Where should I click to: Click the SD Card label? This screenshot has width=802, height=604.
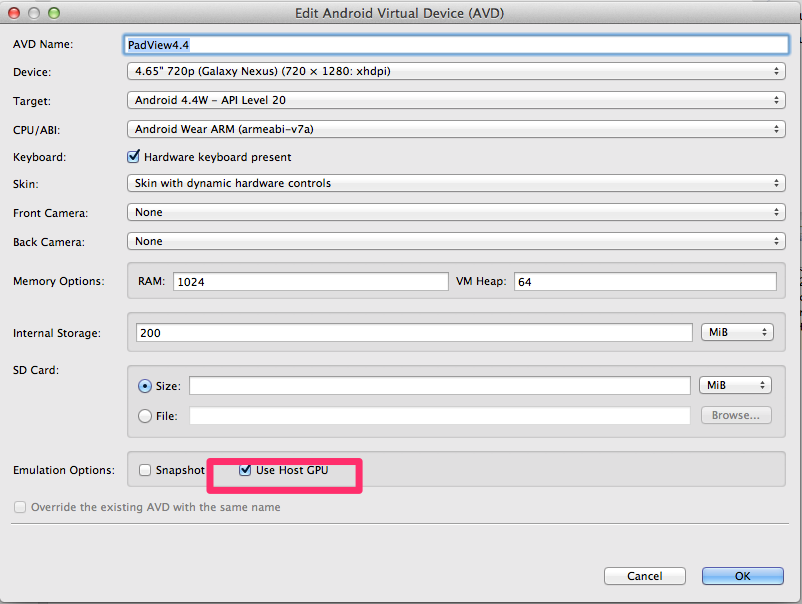(36, 370)
